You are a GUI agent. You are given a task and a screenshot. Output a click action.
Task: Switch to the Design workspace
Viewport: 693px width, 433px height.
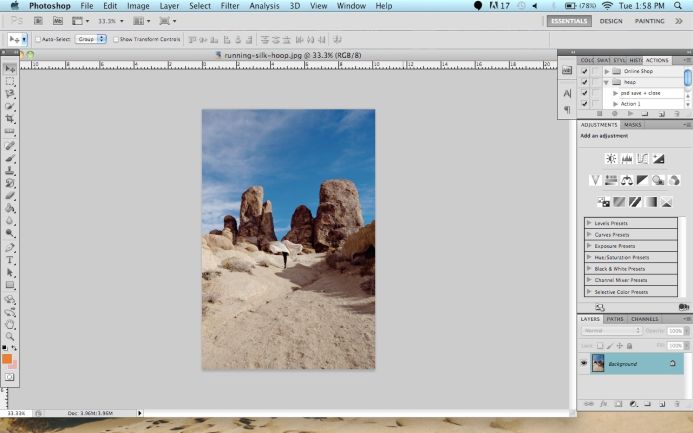click(610, 20)
